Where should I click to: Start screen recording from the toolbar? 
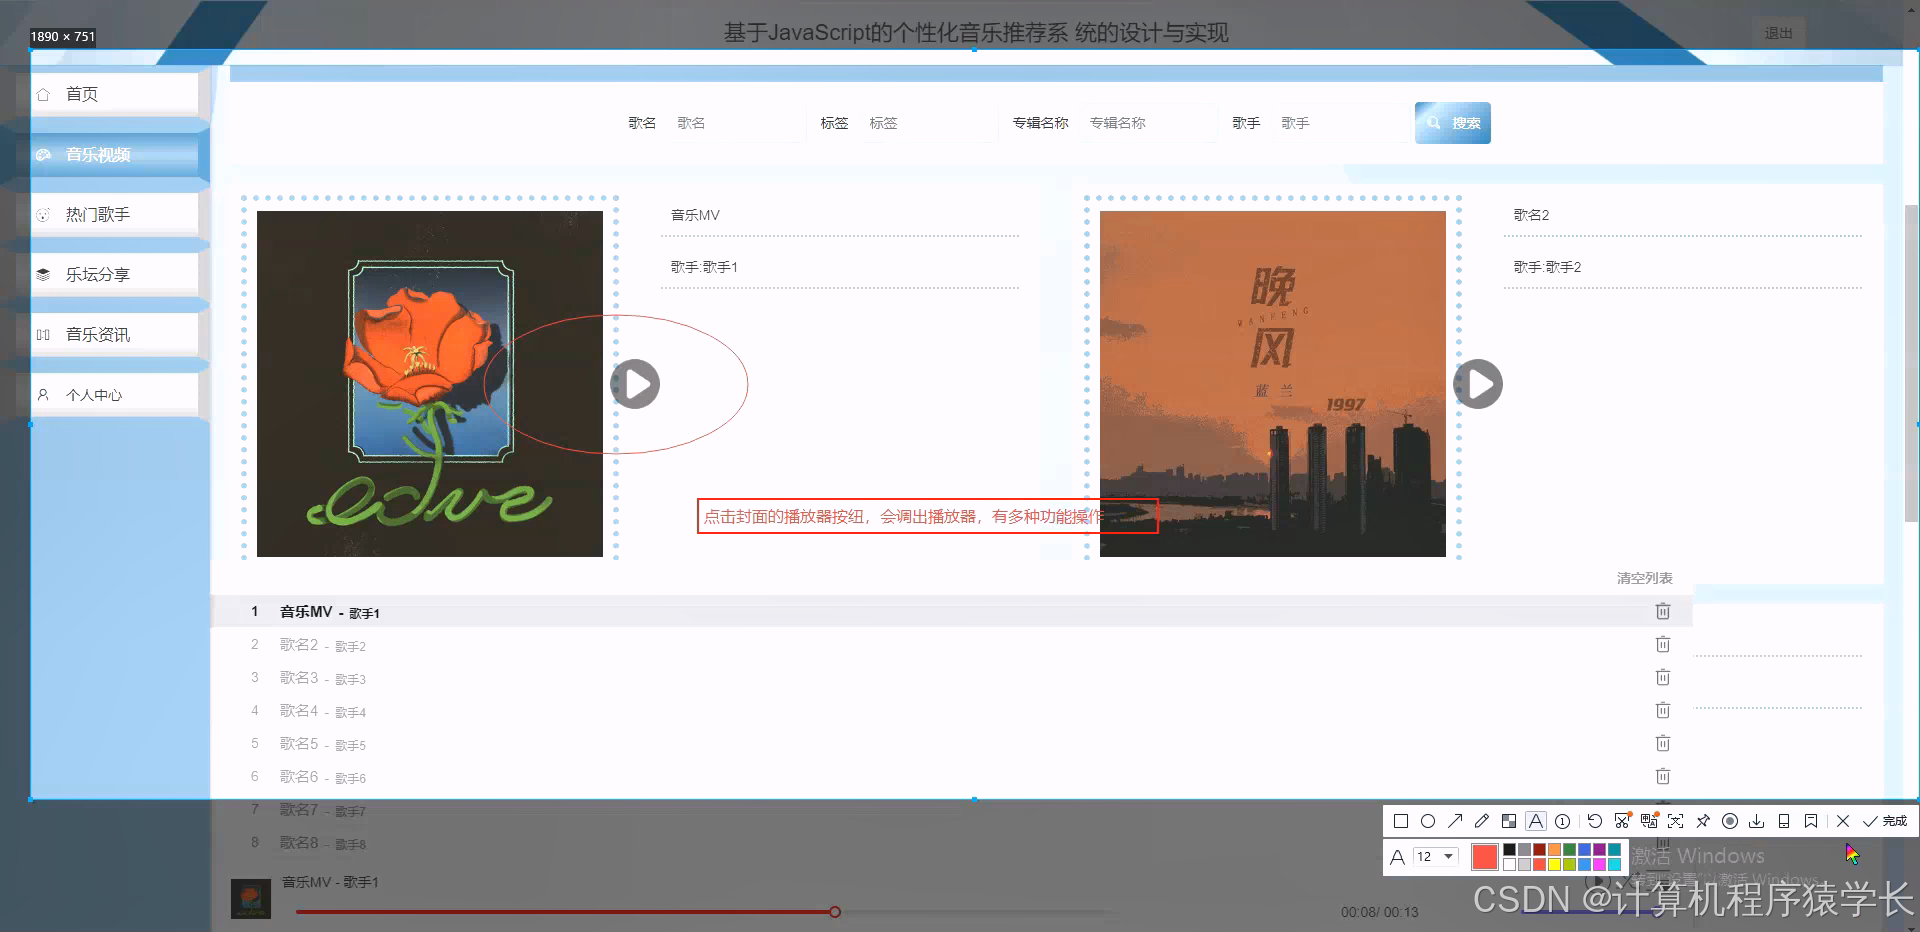pos(1730,821)
